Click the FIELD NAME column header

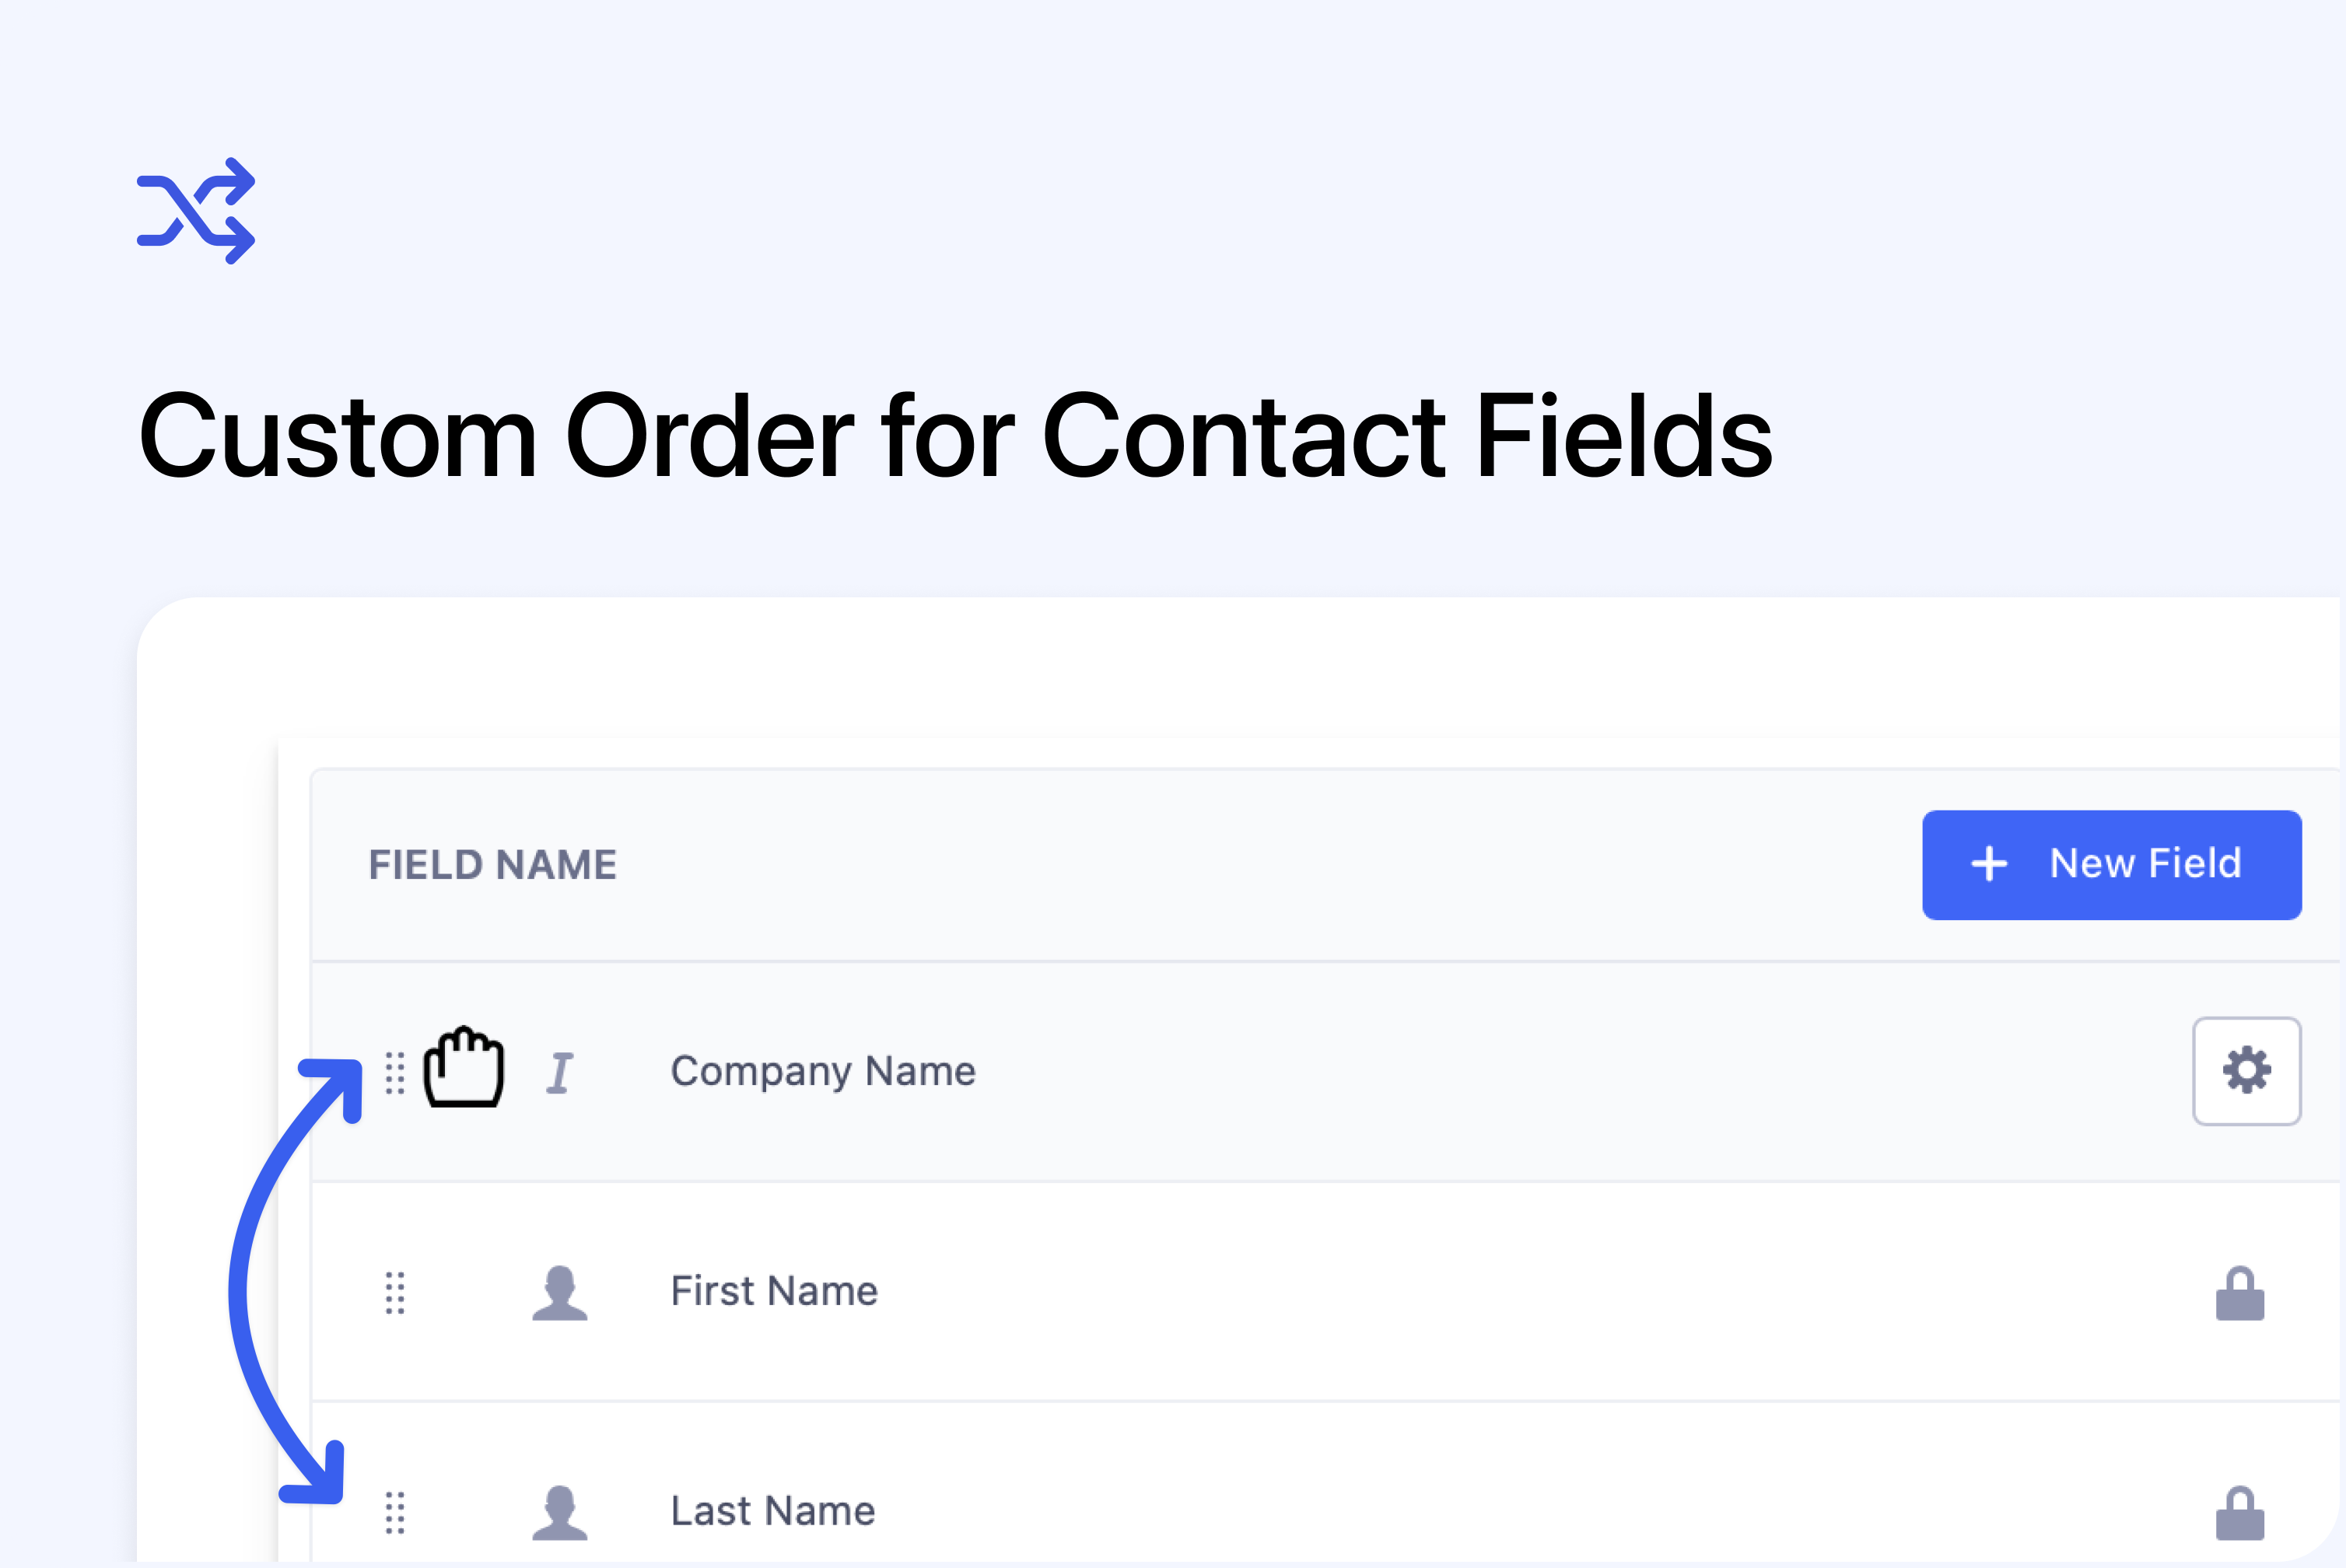point(493,865)
